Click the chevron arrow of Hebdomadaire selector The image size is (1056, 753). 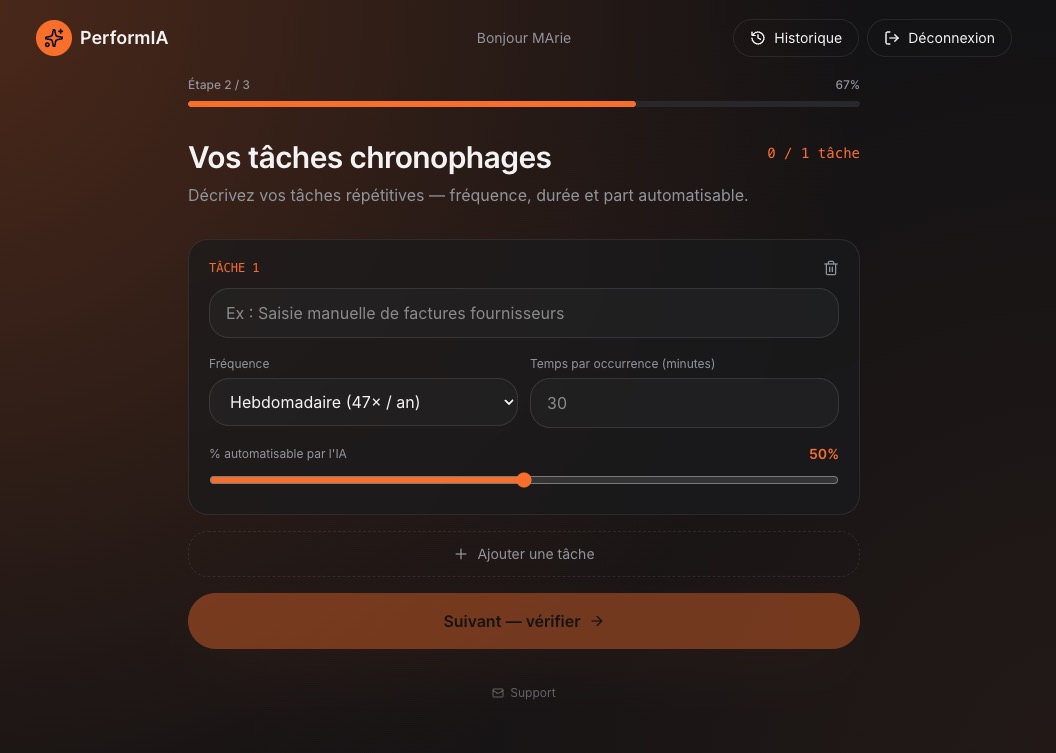508,402
